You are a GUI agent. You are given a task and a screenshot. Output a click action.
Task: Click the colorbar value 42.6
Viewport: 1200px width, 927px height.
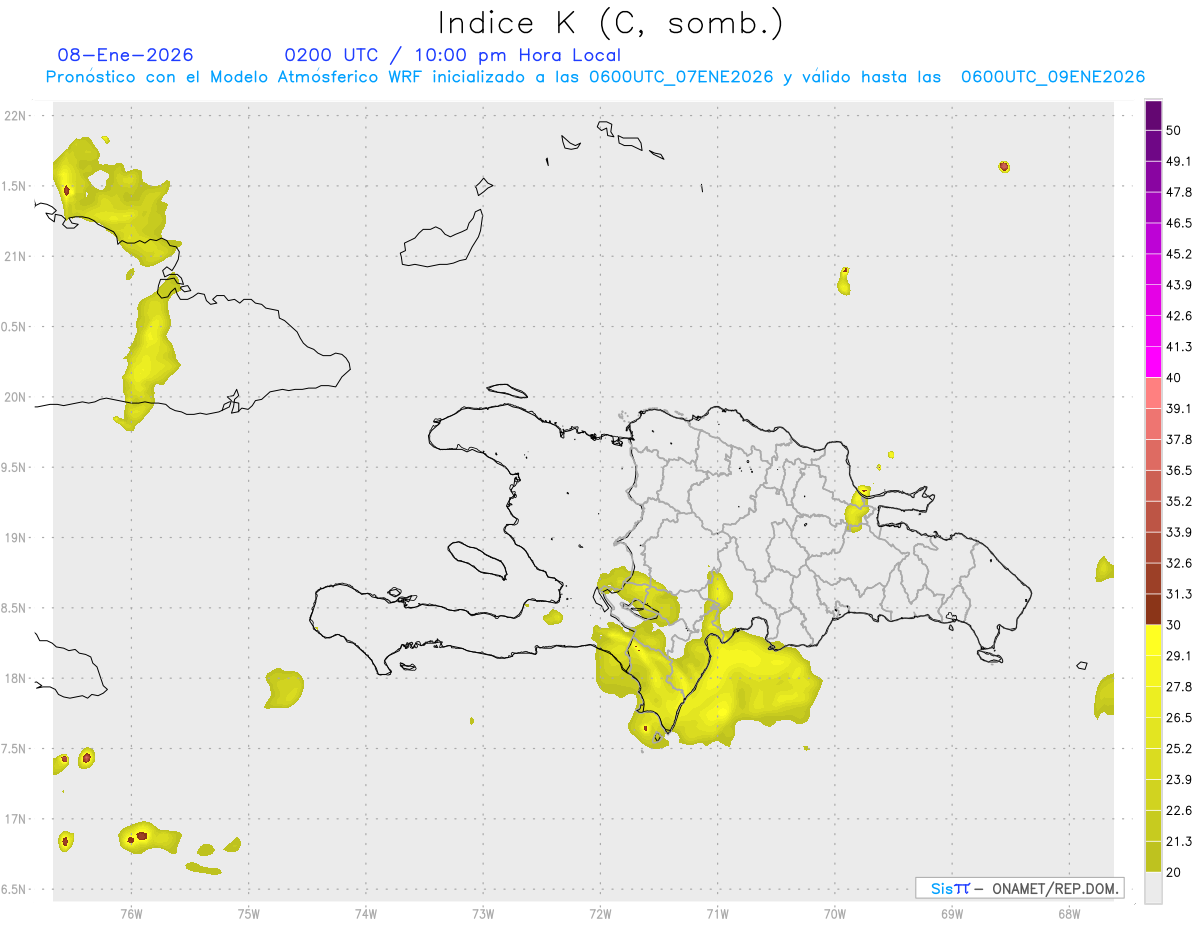tap(1179, 316)
